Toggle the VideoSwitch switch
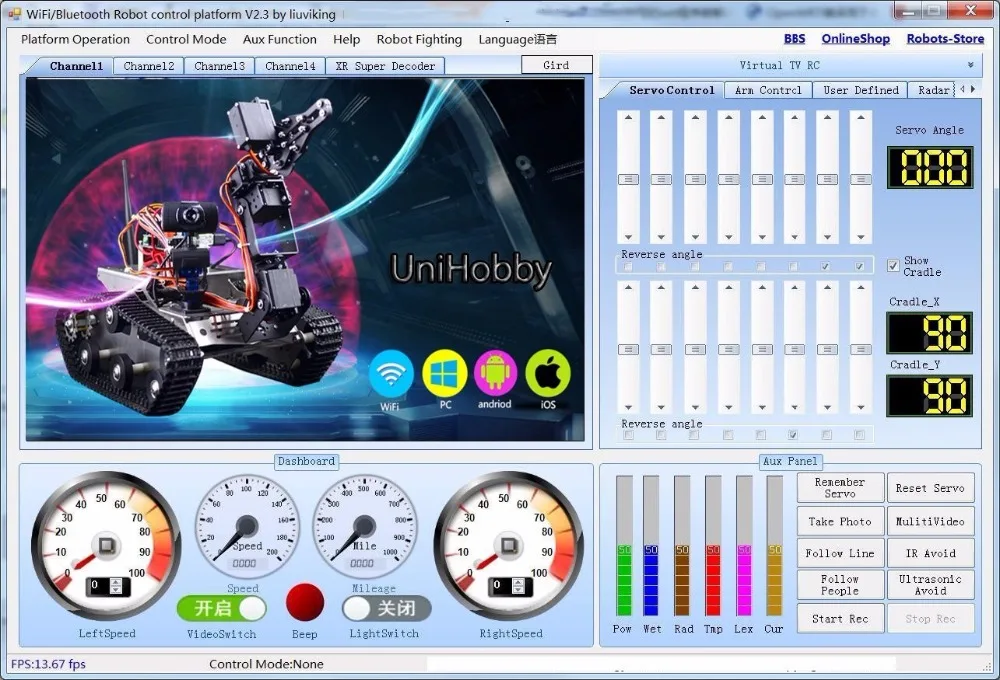Screen dimensions: 1000x680 point(221,608)
